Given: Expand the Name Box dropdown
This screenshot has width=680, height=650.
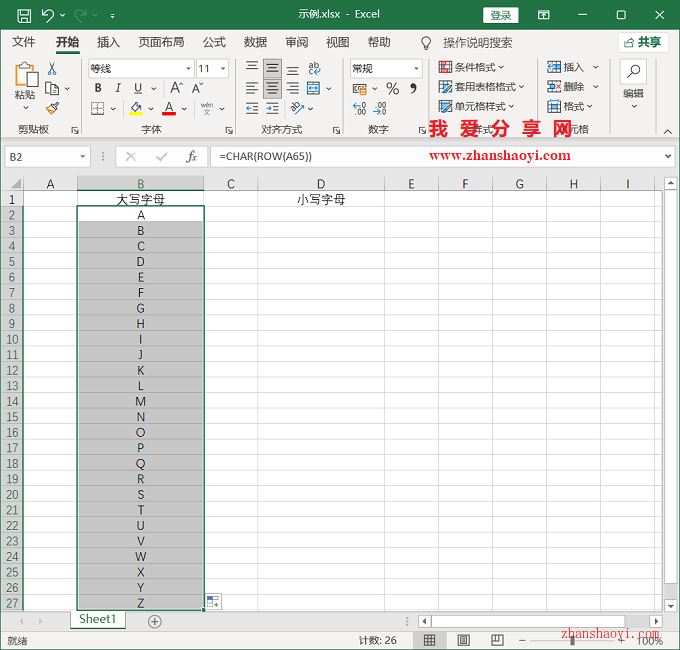Looking at the screenshot, I should click(82, 157).
